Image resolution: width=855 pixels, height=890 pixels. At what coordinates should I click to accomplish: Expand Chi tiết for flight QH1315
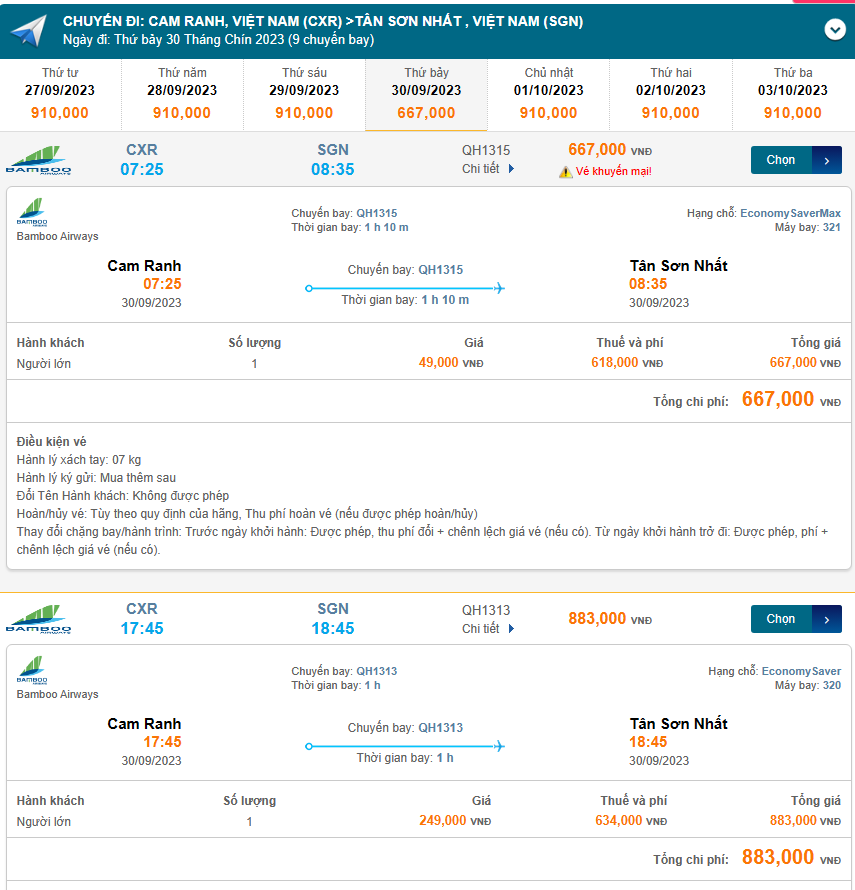click(x=488, y=169)
